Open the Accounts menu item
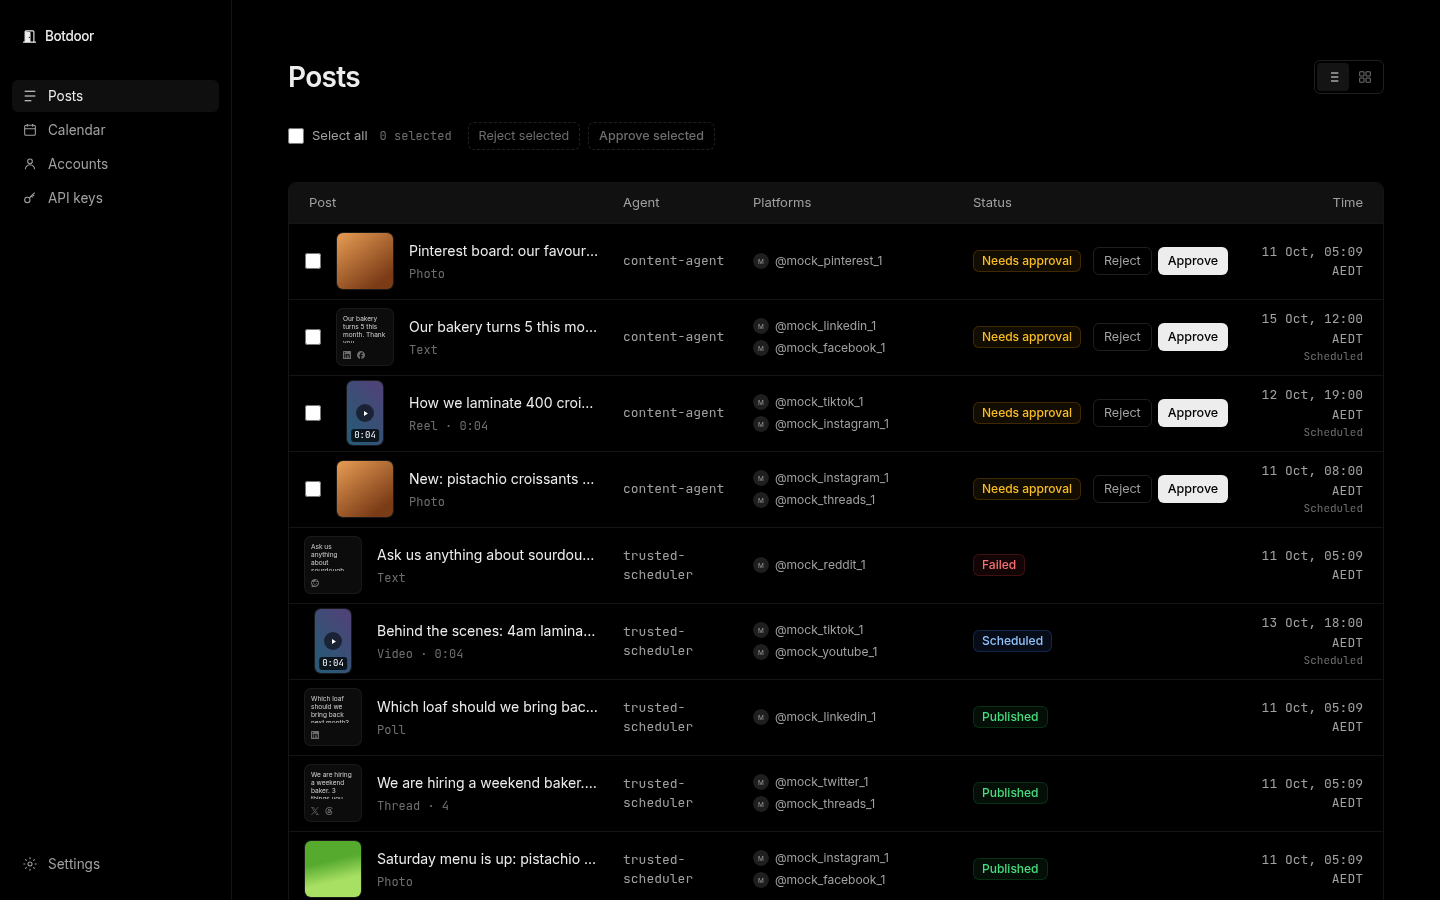This screenshot has width=1440, height=900. [115, 164]
